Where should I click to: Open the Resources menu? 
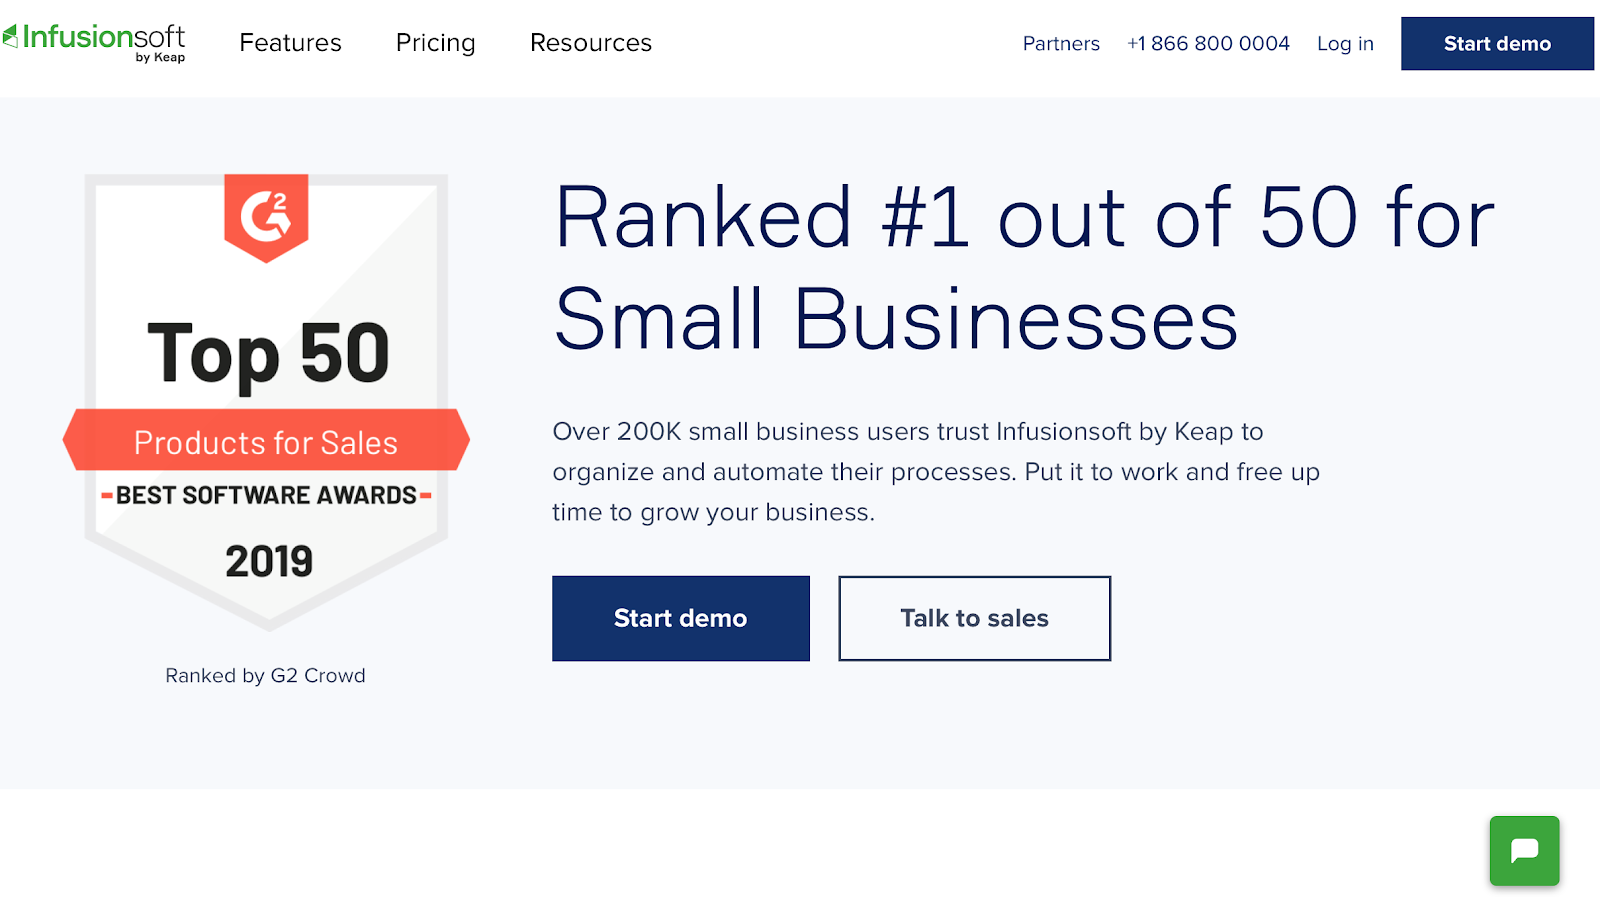591,43
